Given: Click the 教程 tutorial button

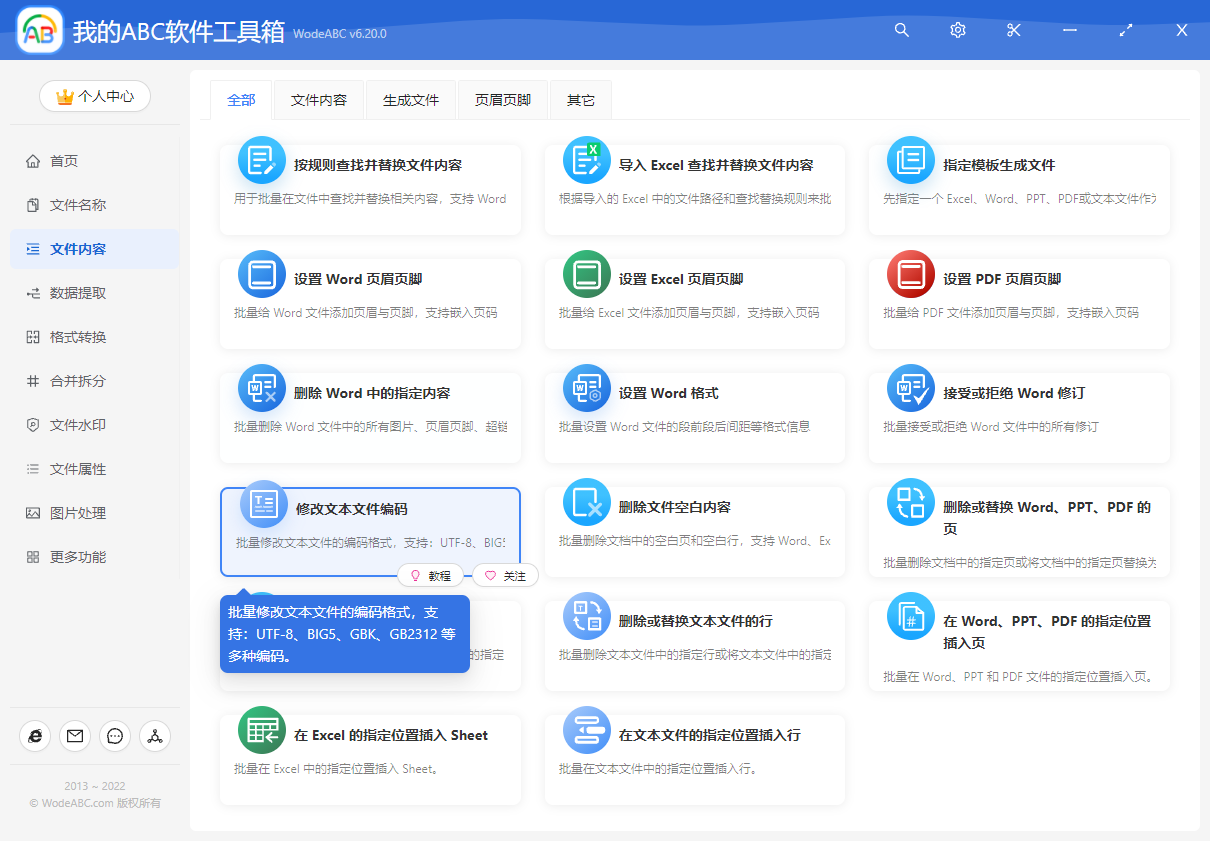Looking at the screenshot, I should click(431, 576).
